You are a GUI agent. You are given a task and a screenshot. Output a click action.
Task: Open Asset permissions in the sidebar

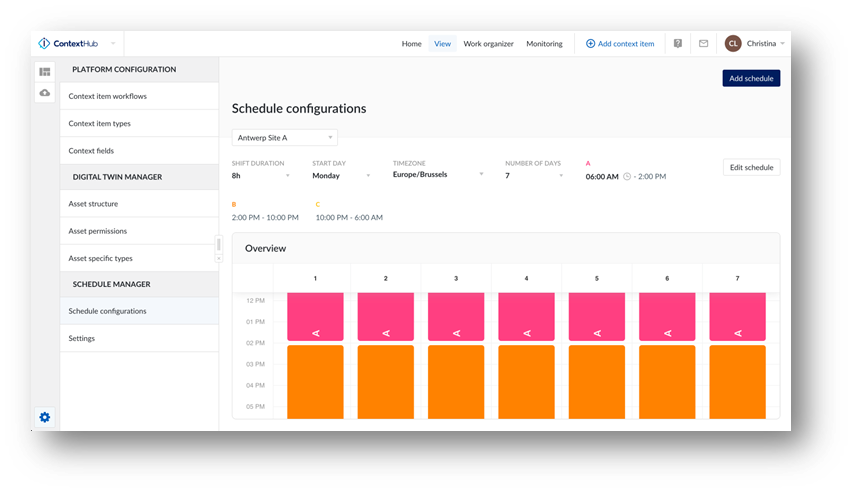click(97, 231)
